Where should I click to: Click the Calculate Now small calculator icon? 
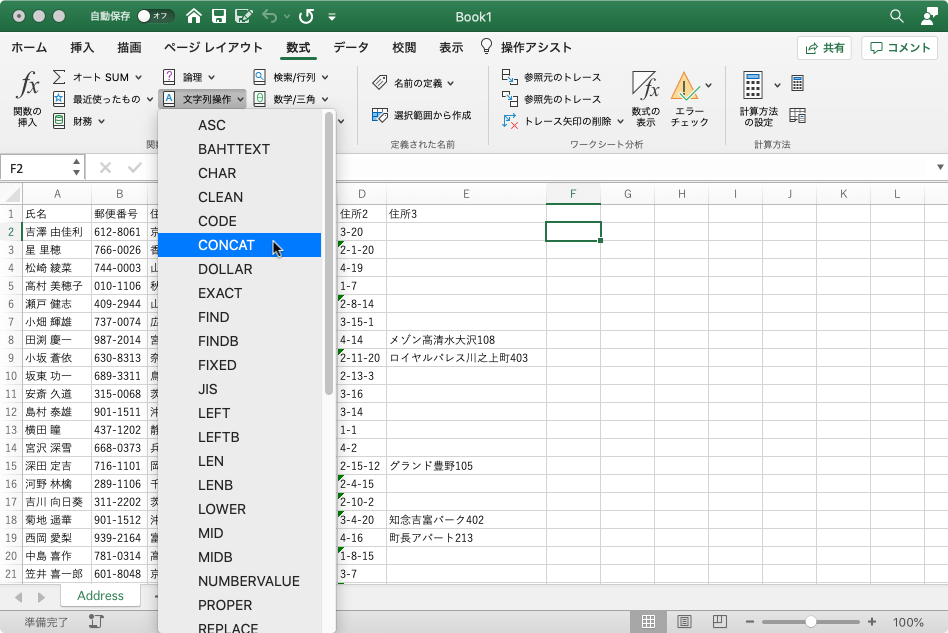(797, 83)
